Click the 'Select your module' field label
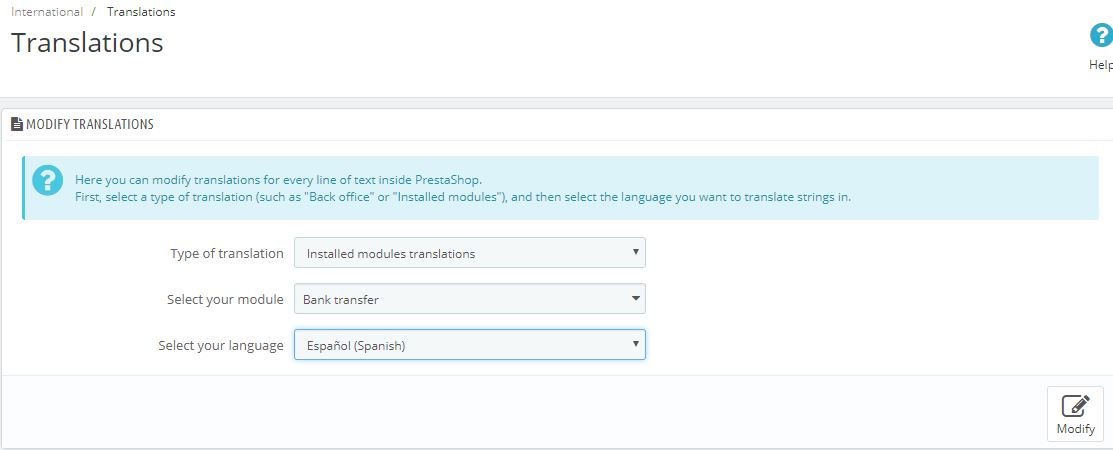 coord(225,299)
